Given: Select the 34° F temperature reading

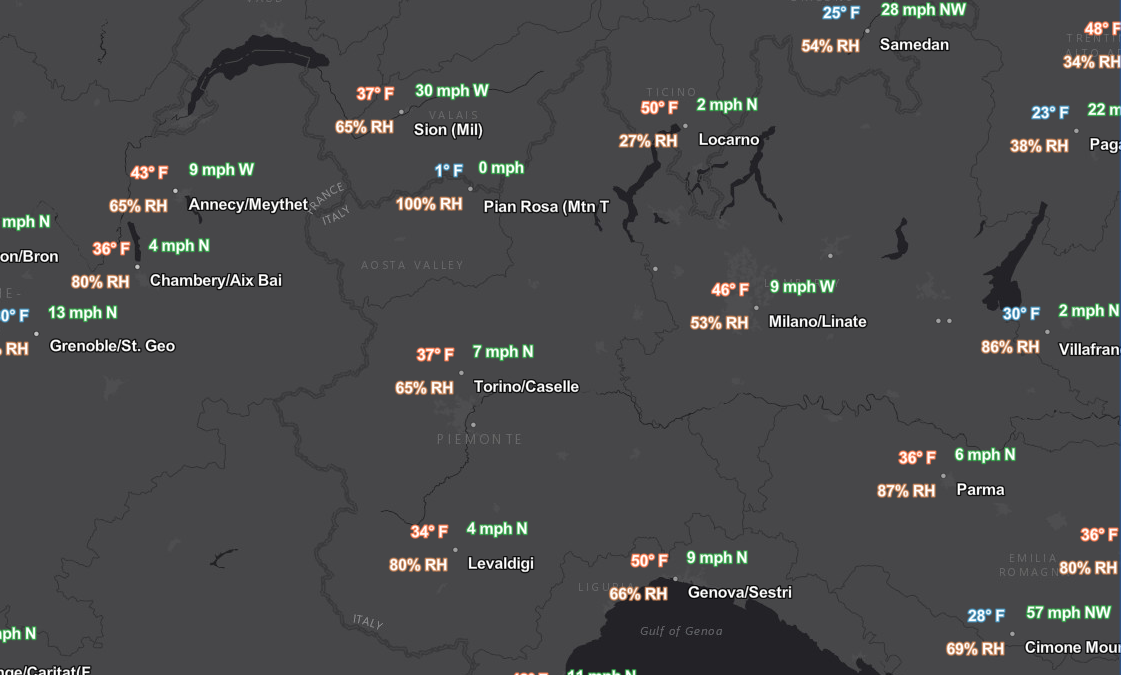Looking at the screenshot, I should (429, 532).
